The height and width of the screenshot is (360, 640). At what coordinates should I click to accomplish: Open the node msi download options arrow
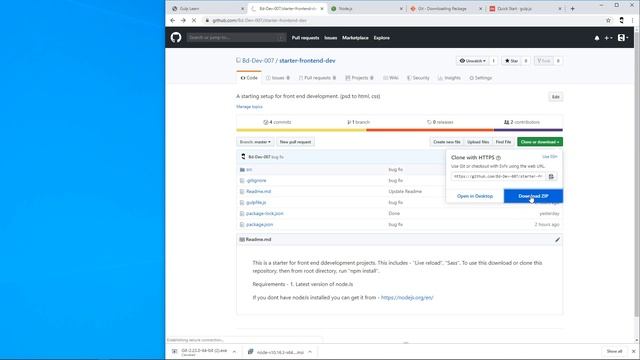[x=310, y=352]
